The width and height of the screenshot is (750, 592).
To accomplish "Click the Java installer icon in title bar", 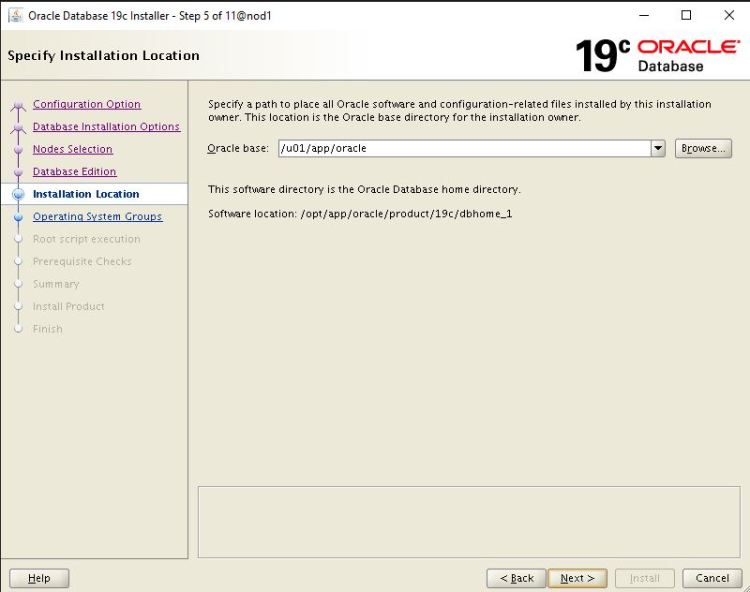I will click(15, 15).
